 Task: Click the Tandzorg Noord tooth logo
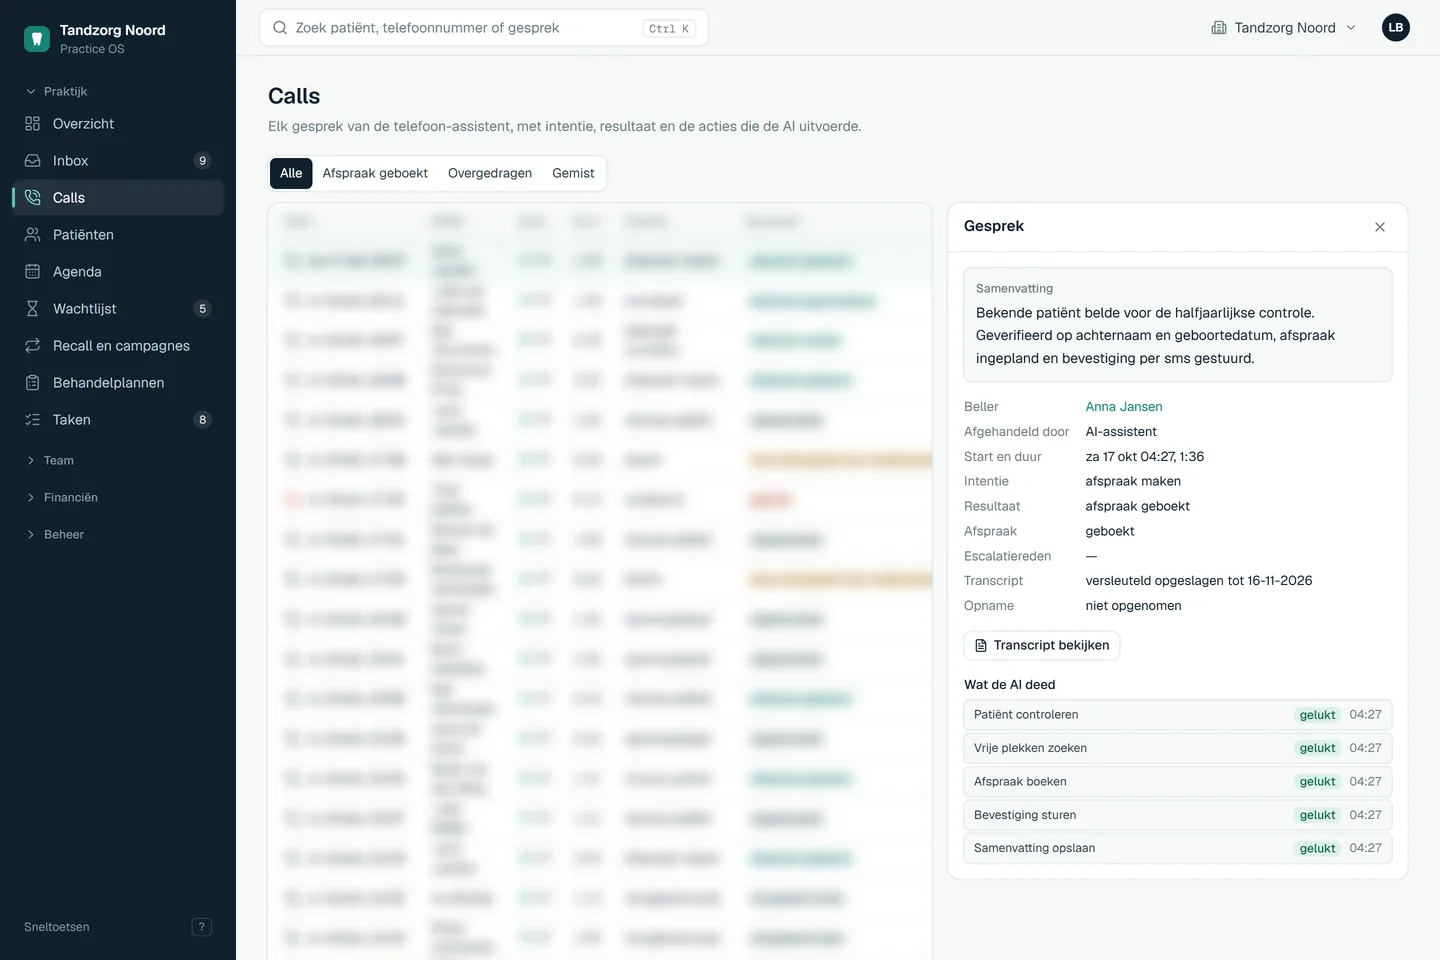click(x=37, y=39)
